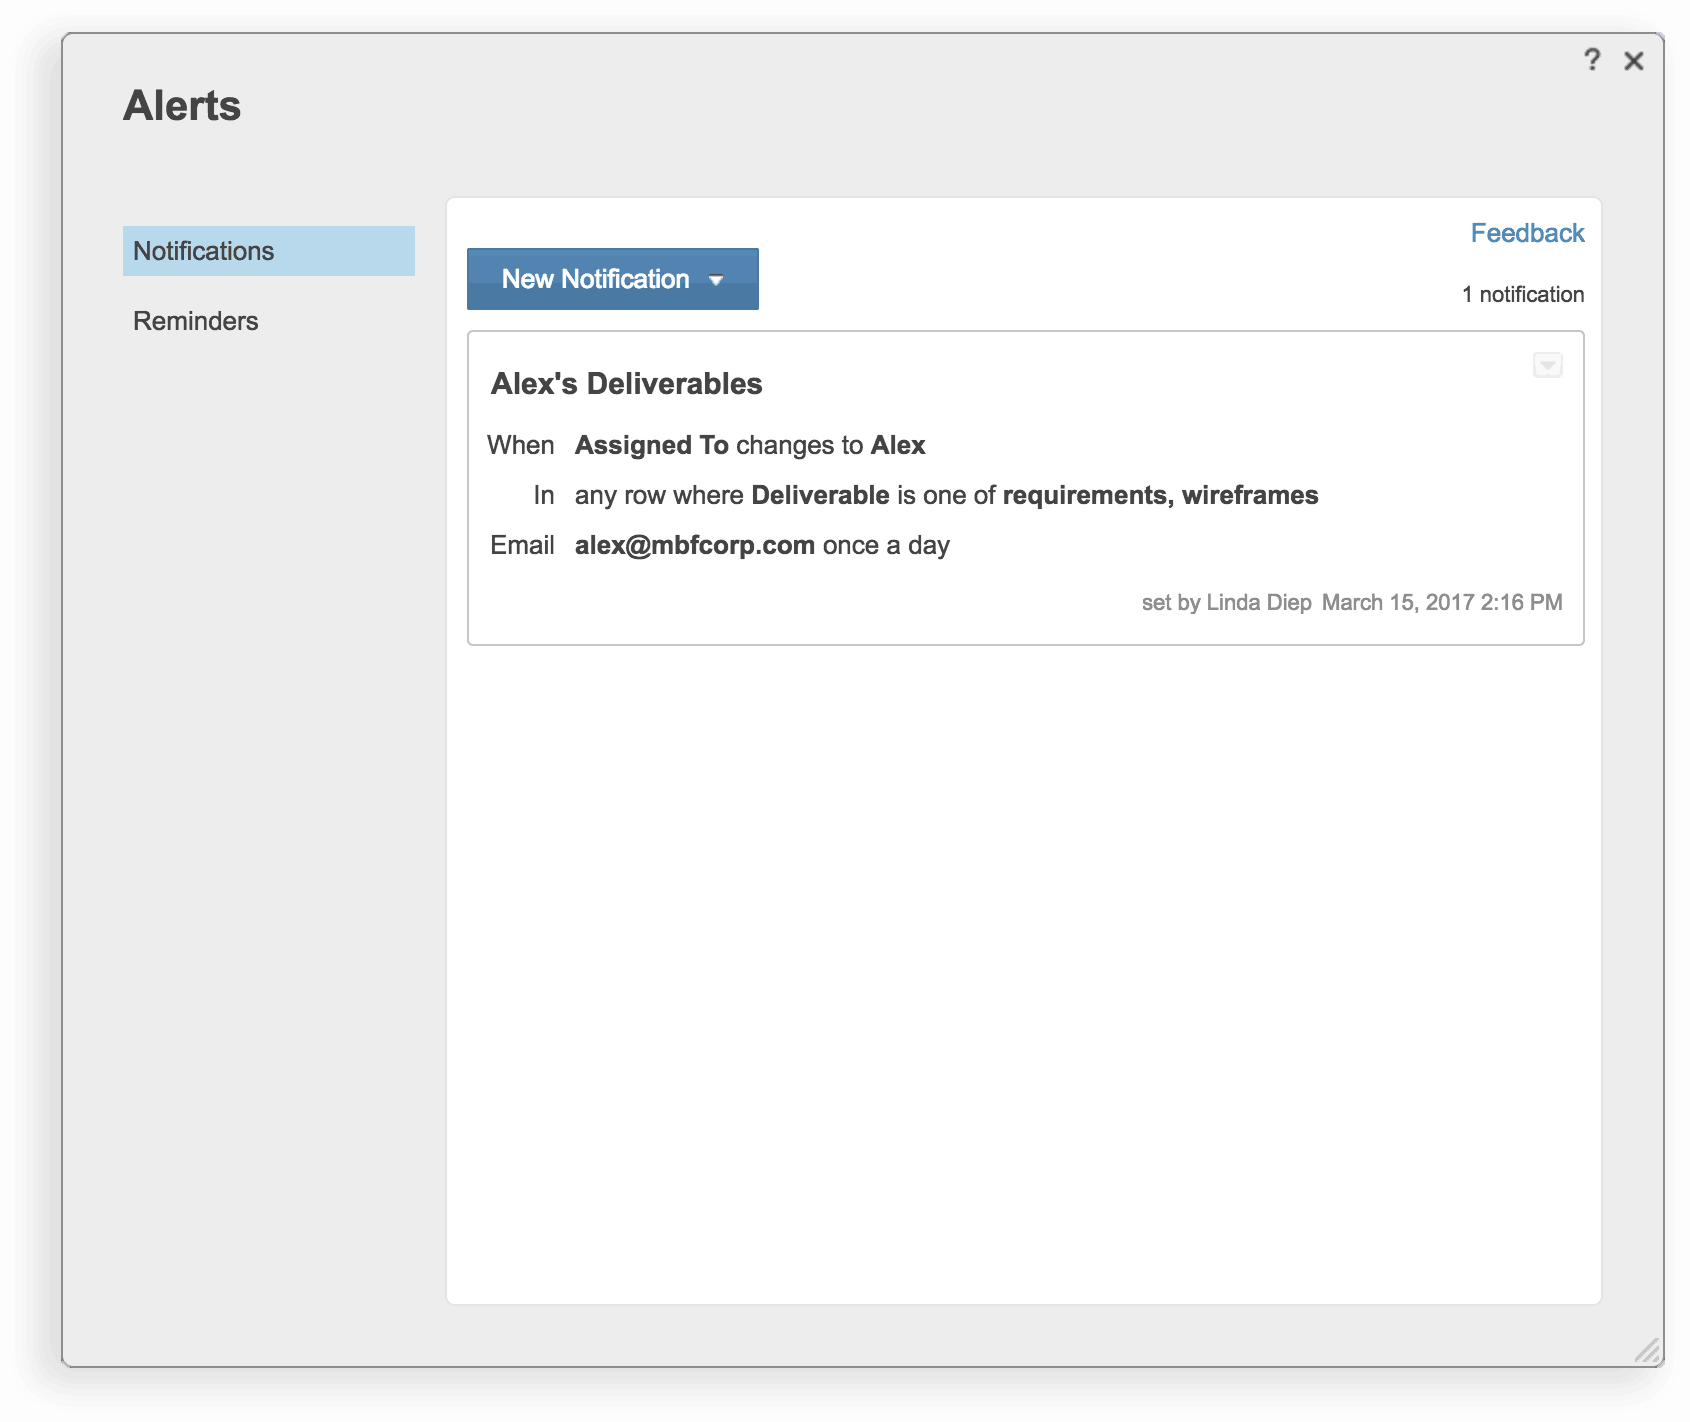Screen dimensions: 1690x1422
Task: Open the help question mark icon
Action: [1592, 60]
